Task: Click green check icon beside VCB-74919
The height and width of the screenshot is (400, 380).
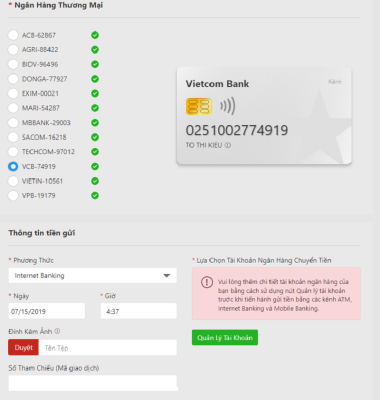Action: [95, 166]
